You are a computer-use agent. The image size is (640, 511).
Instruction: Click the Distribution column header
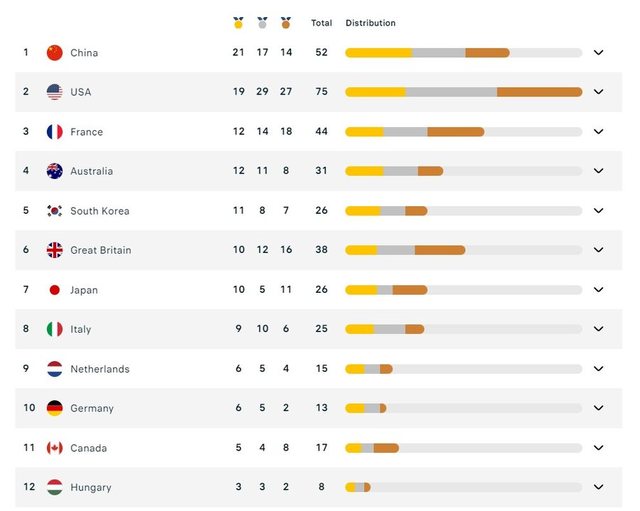click(371, 23)
